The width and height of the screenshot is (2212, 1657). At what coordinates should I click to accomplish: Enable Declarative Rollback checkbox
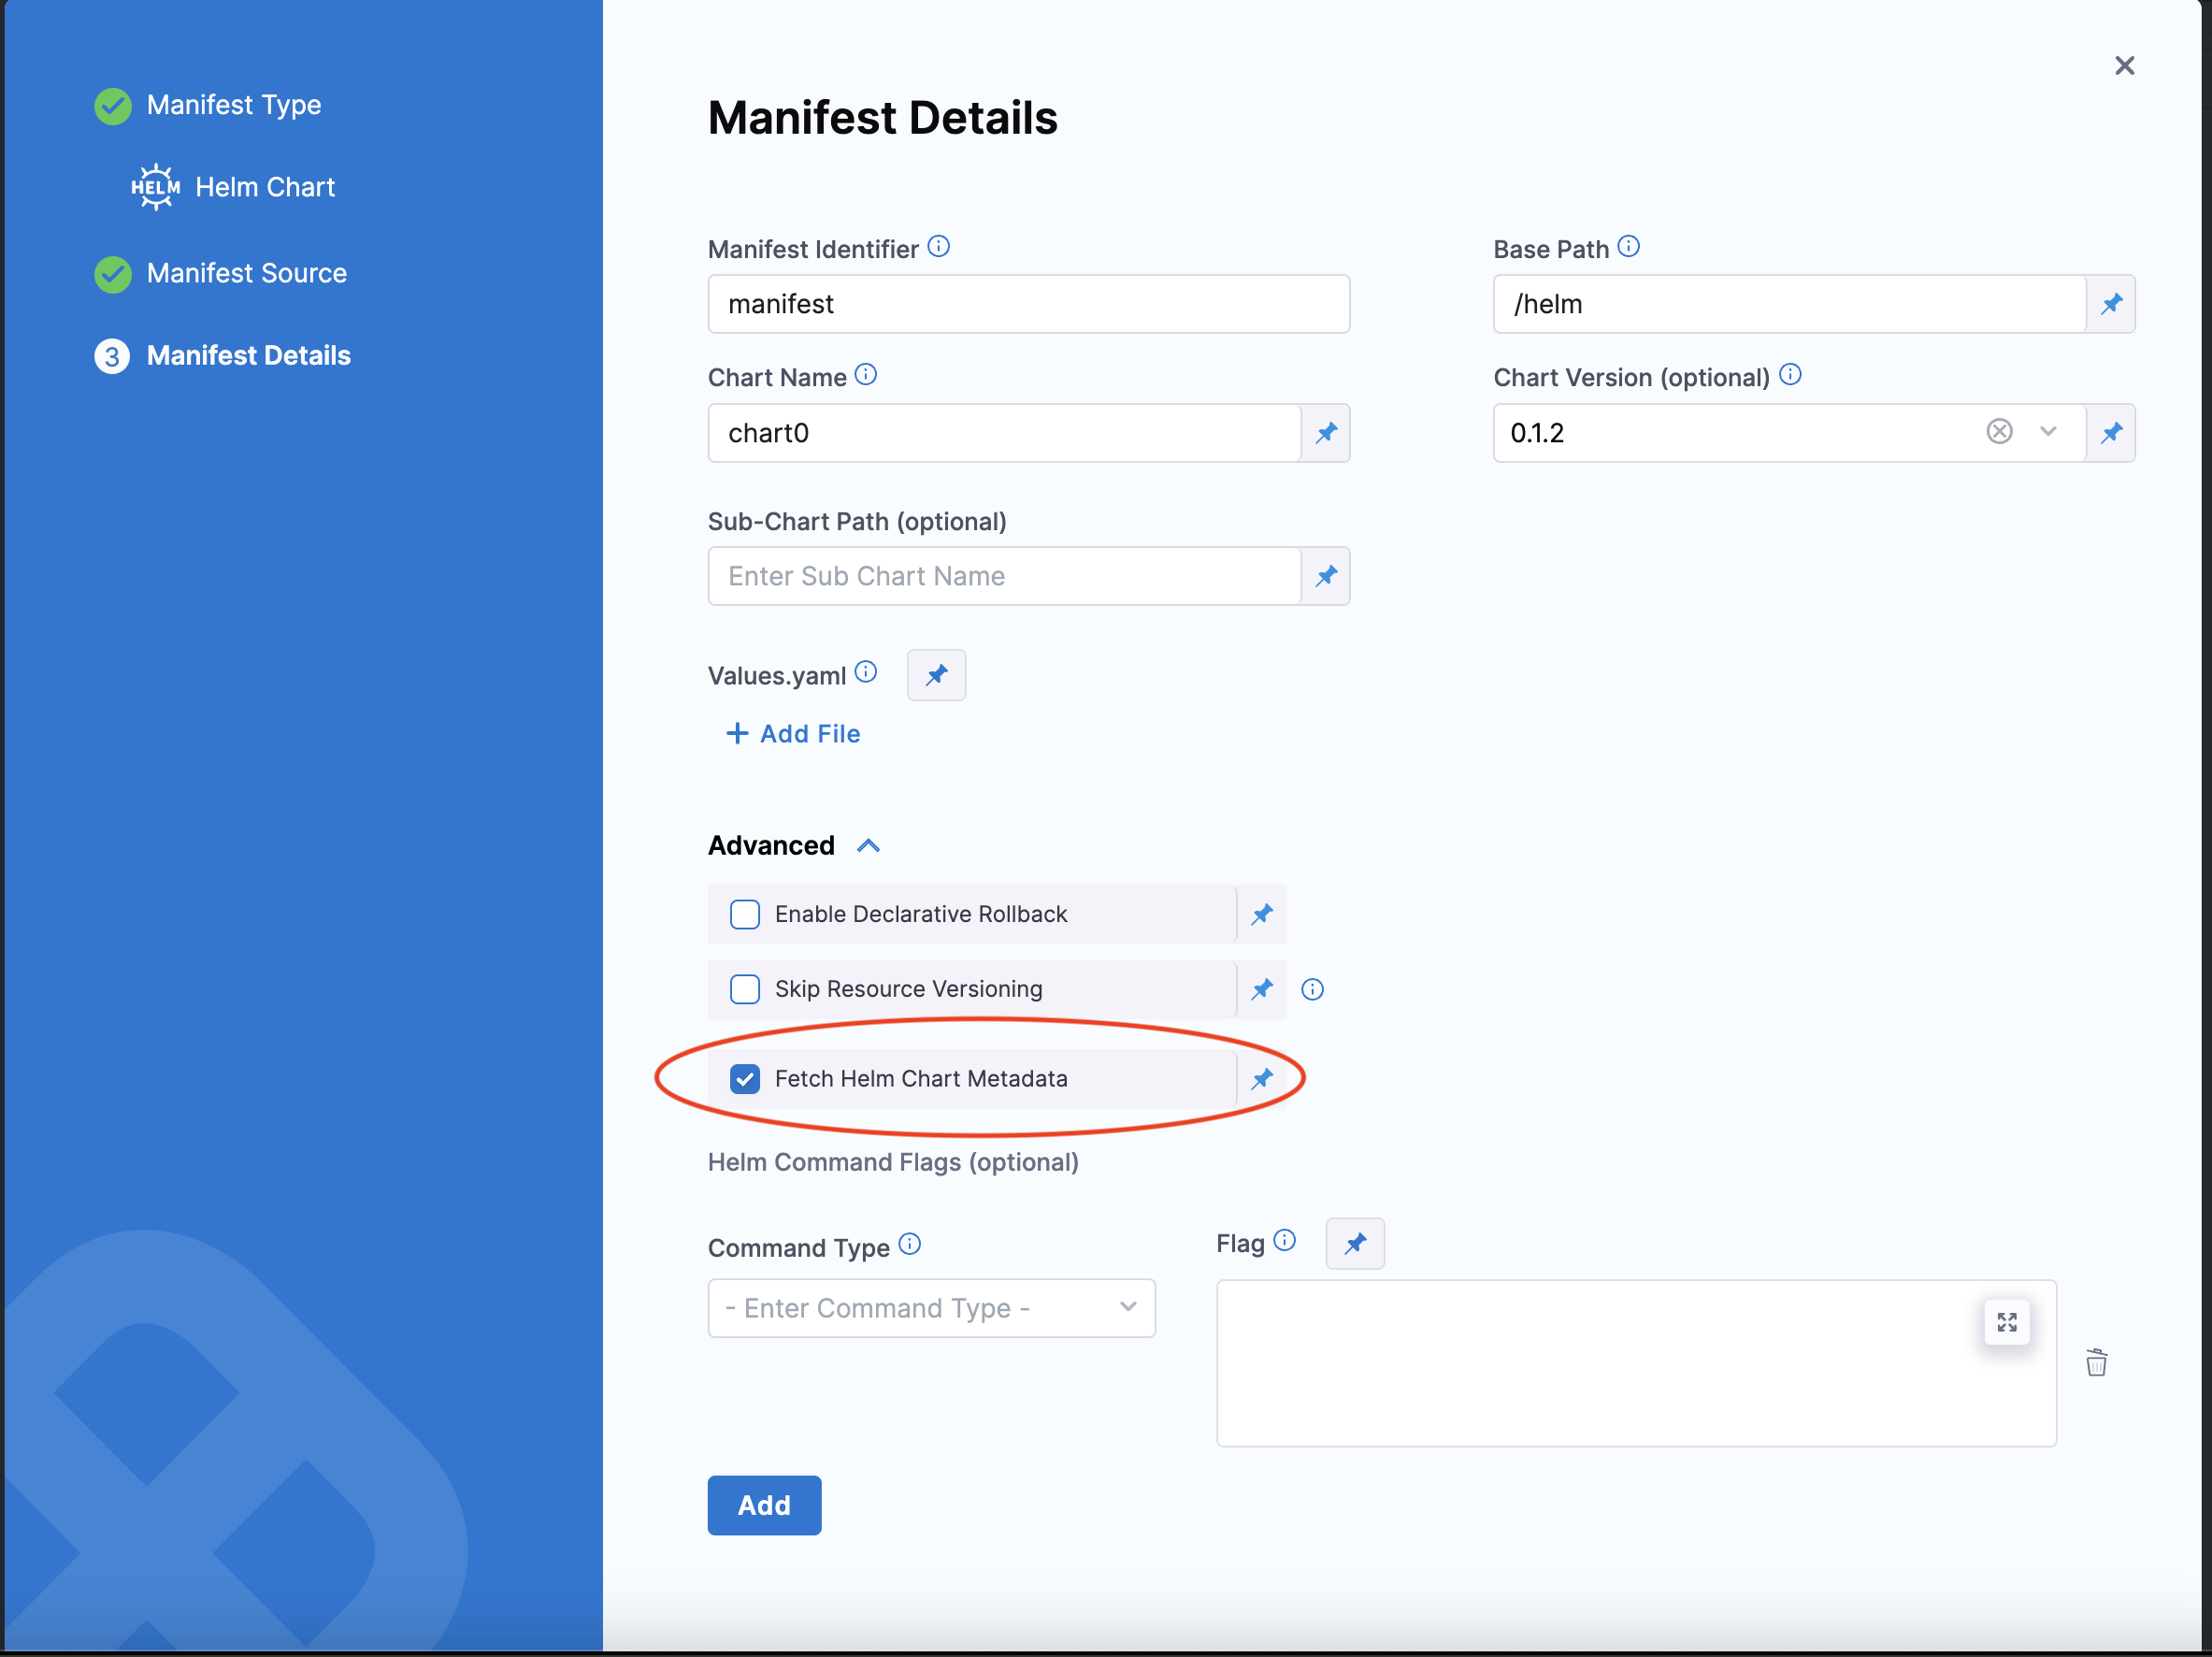[x=744, y=914]
